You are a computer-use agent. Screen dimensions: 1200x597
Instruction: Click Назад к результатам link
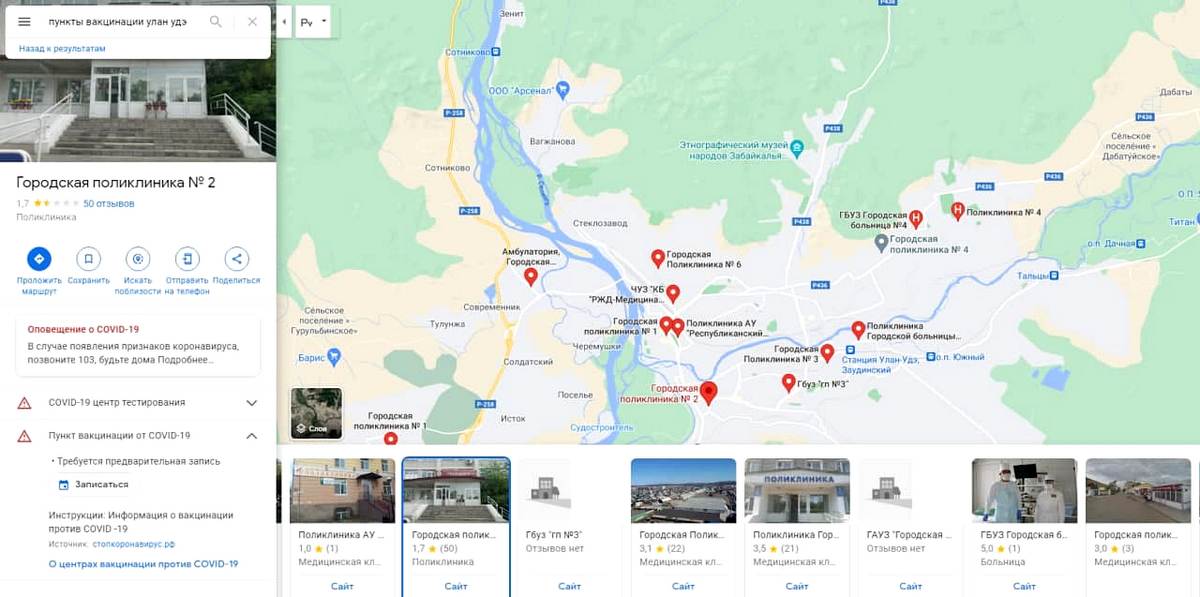[x=62, y=48]
